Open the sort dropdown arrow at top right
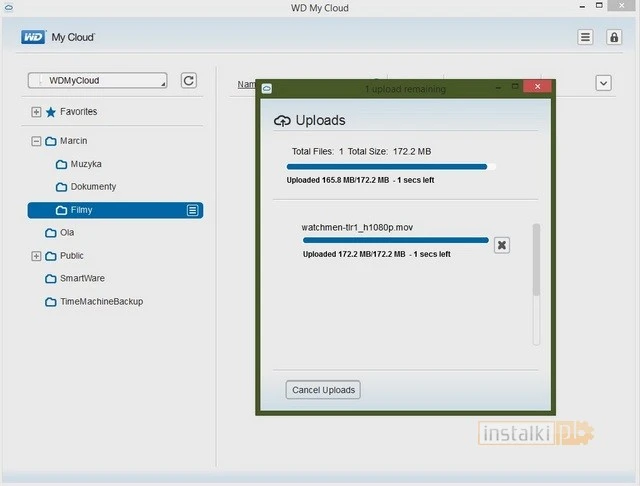The width and height of the screenshot is (640, 486). pyautogui.click(x=603, y=83)
